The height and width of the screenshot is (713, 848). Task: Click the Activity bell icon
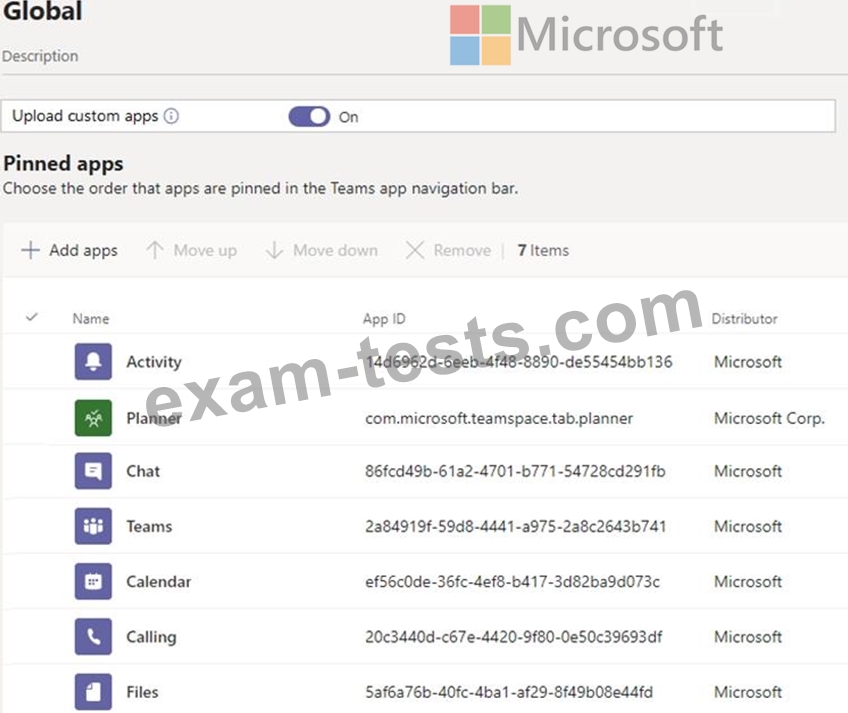93,361
